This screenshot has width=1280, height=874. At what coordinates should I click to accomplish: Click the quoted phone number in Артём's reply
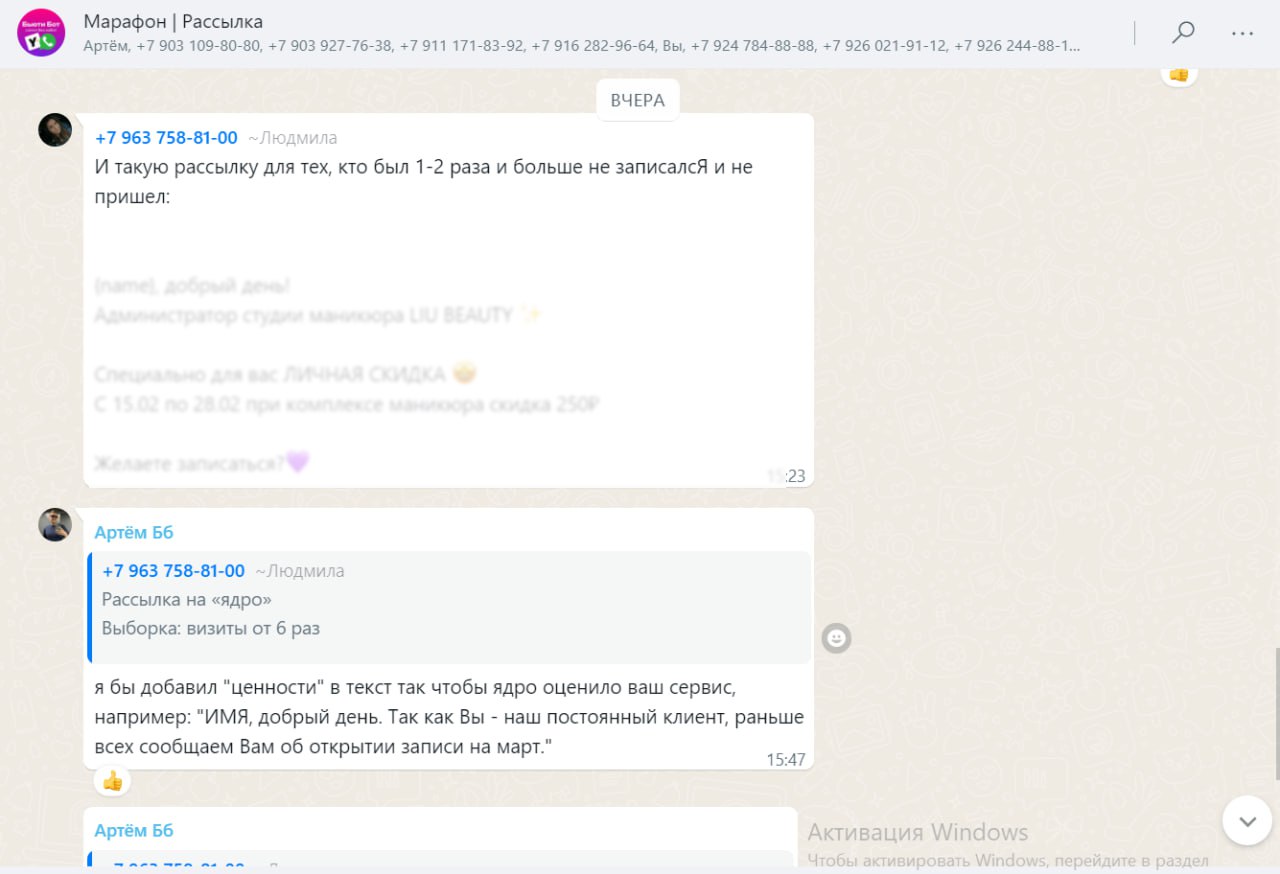173,571
